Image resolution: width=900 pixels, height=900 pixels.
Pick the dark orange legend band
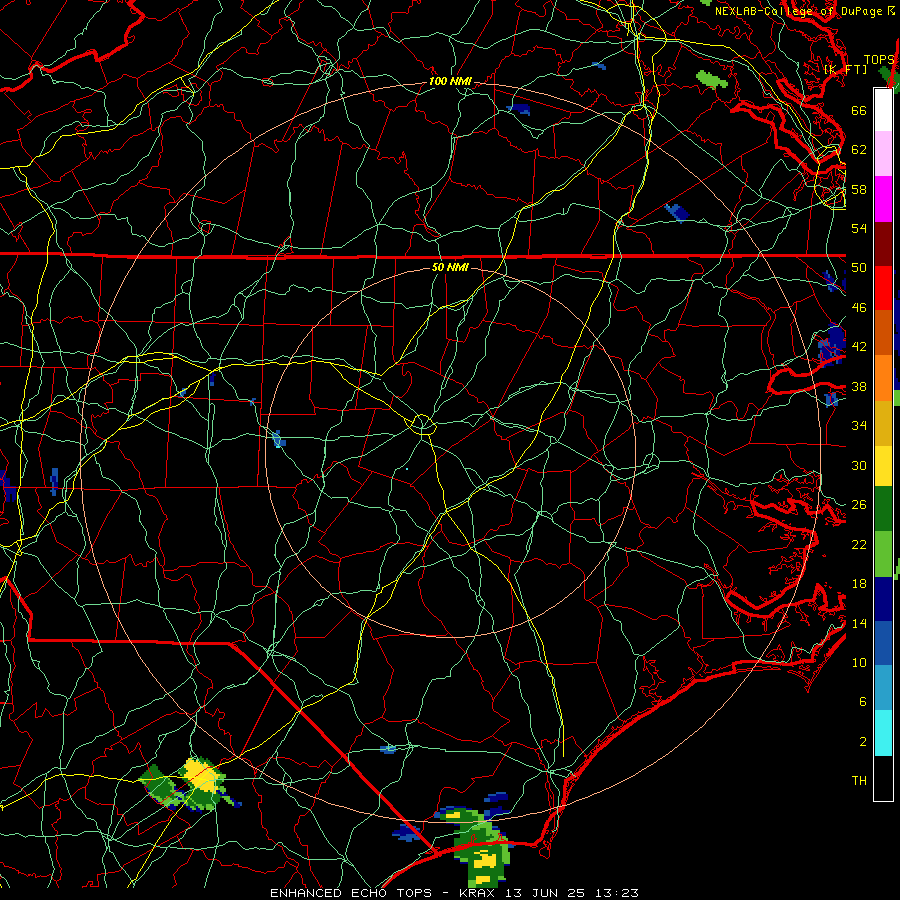tap(883, 333)
